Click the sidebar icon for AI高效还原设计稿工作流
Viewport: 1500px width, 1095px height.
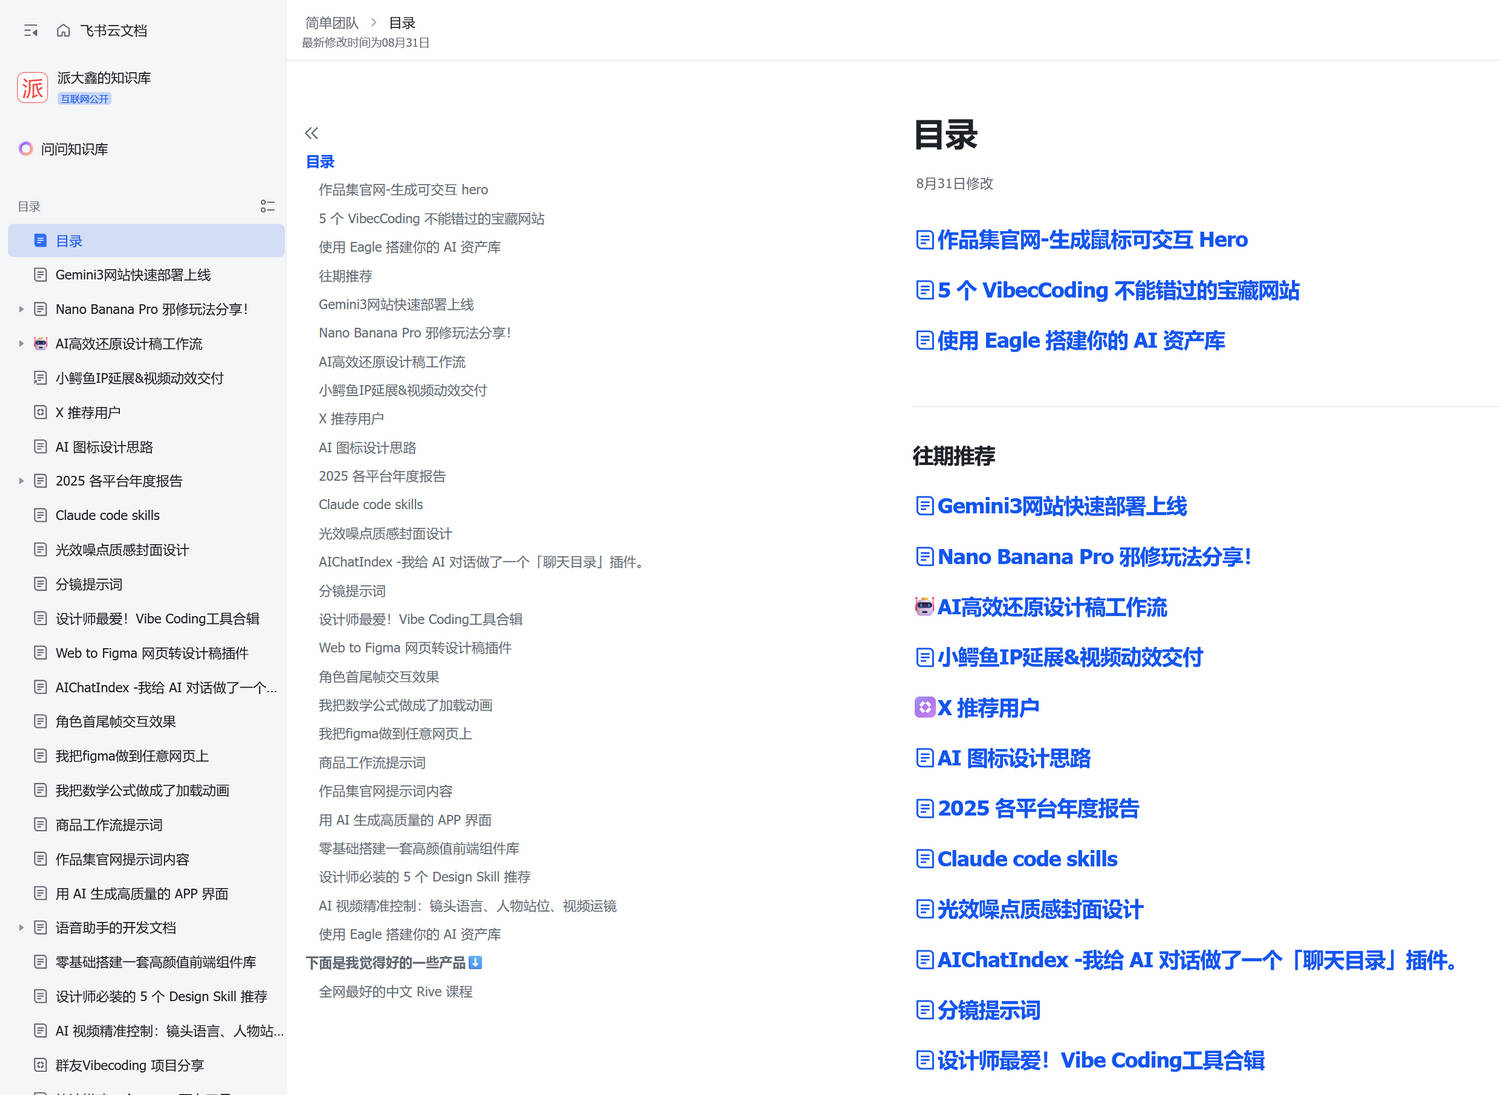41,344
